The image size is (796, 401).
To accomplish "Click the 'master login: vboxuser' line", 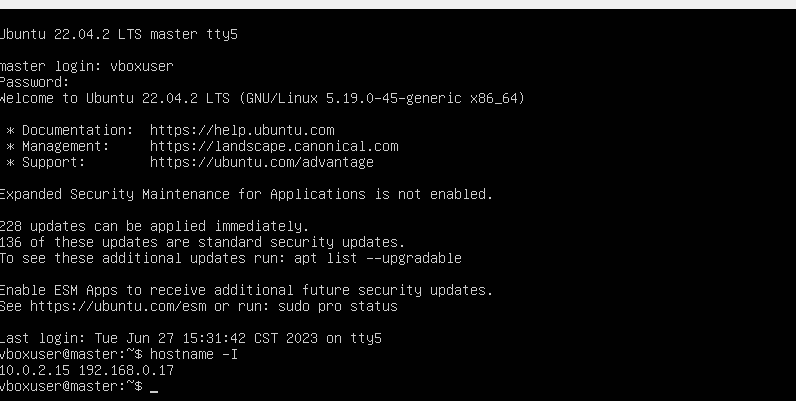I will (87, 66).
